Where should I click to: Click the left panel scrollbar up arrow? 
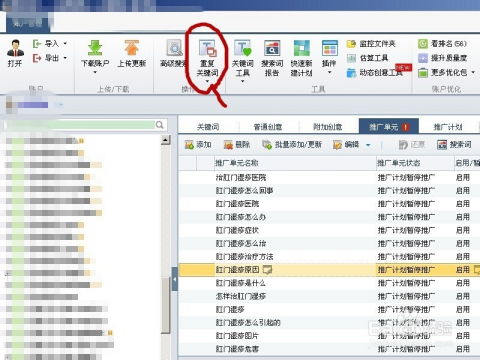tap(166, 140)
